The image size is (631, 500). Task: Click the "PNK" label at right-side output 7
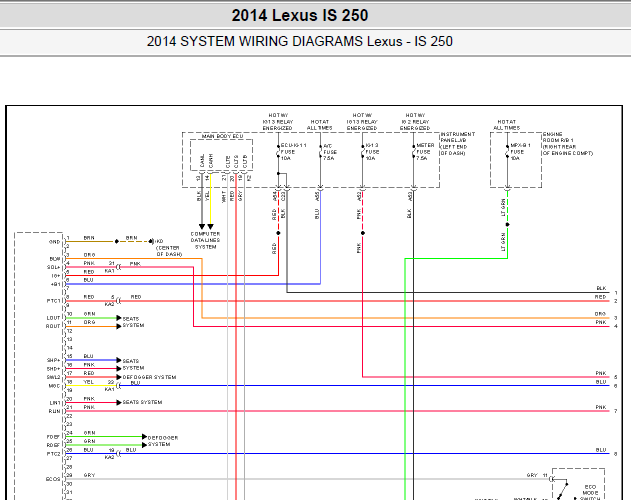[x=601, y=407]
